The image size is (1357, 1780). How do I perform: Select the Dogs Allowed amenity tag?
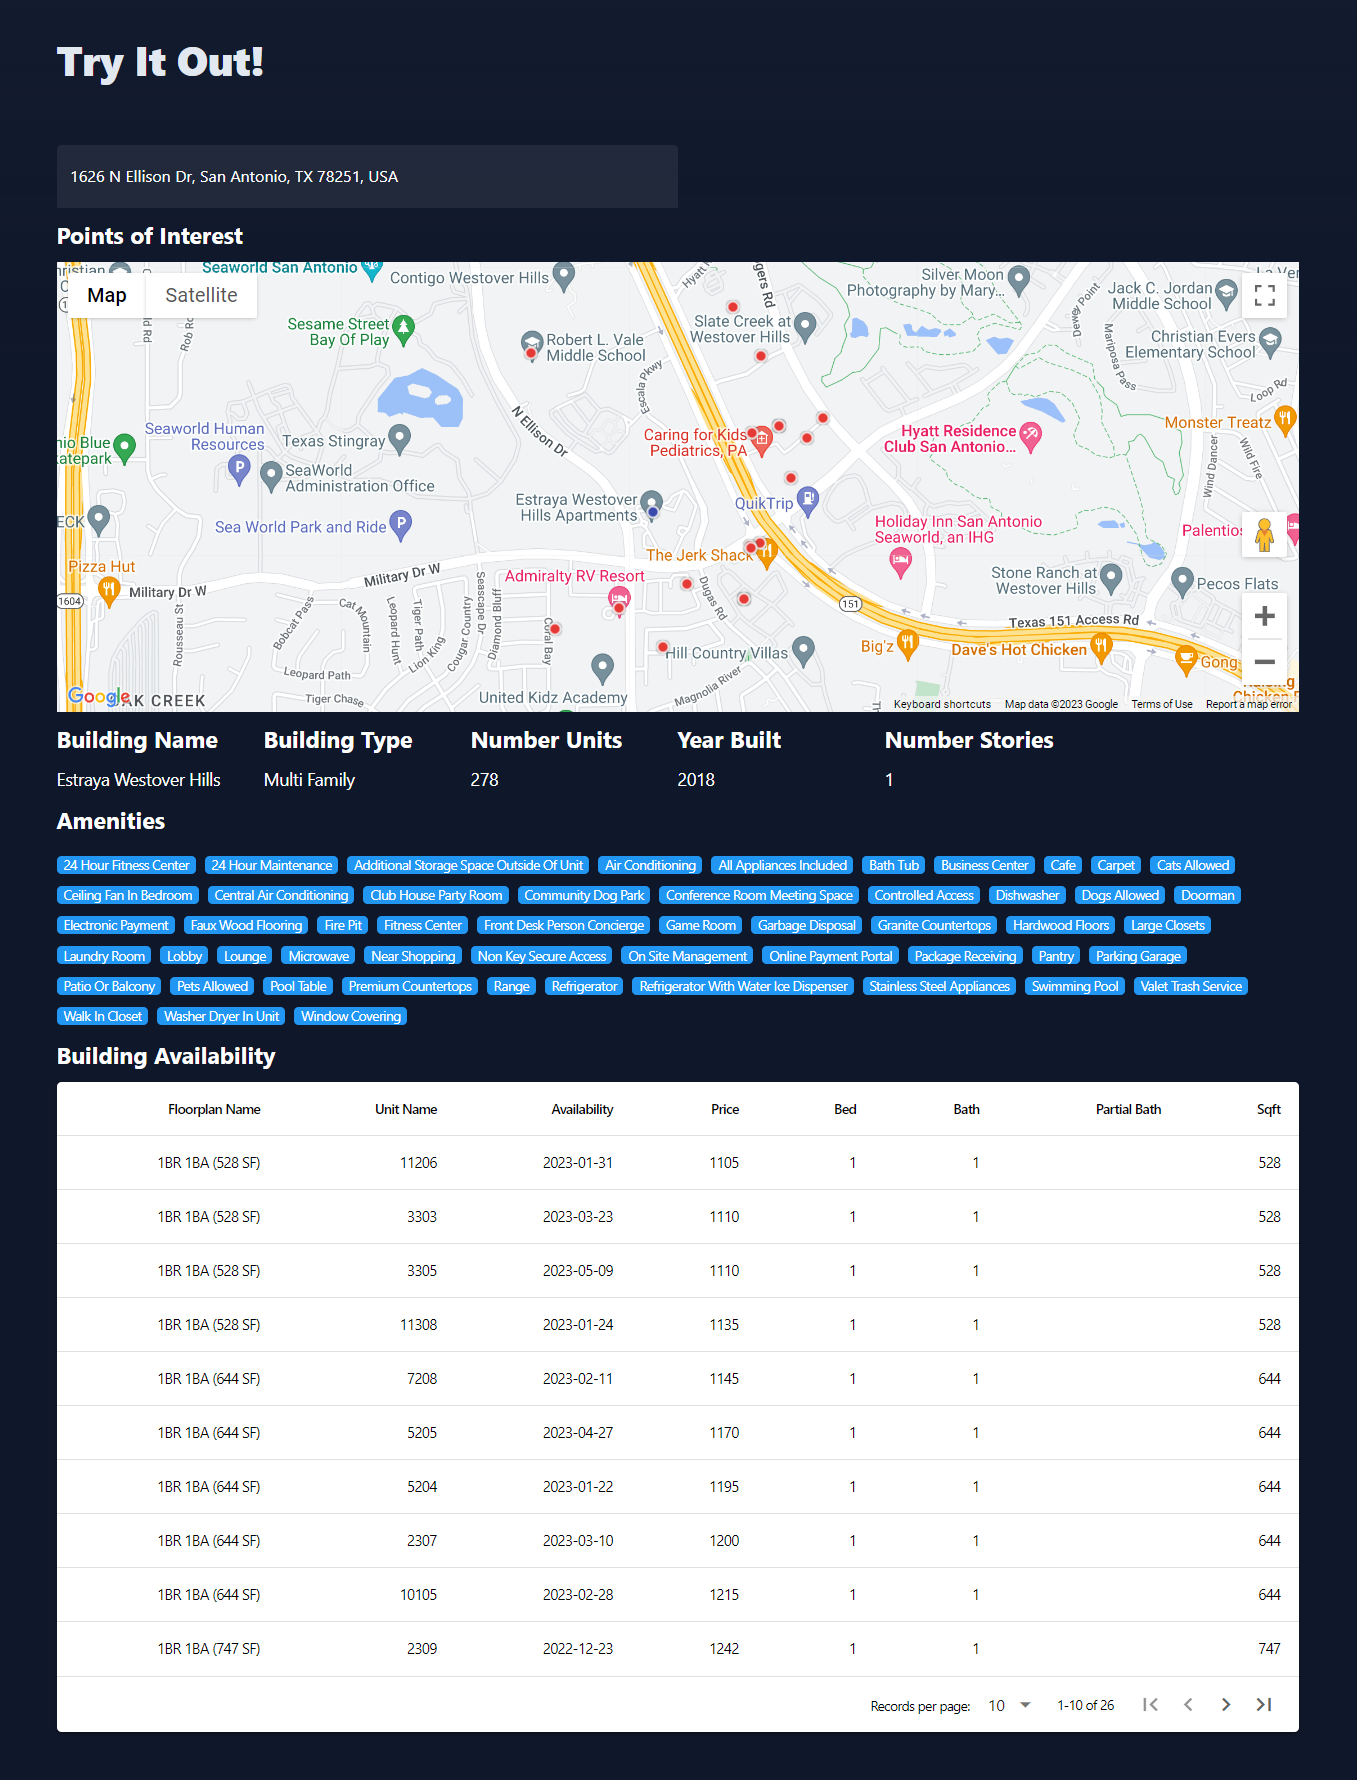point(1120,895)
